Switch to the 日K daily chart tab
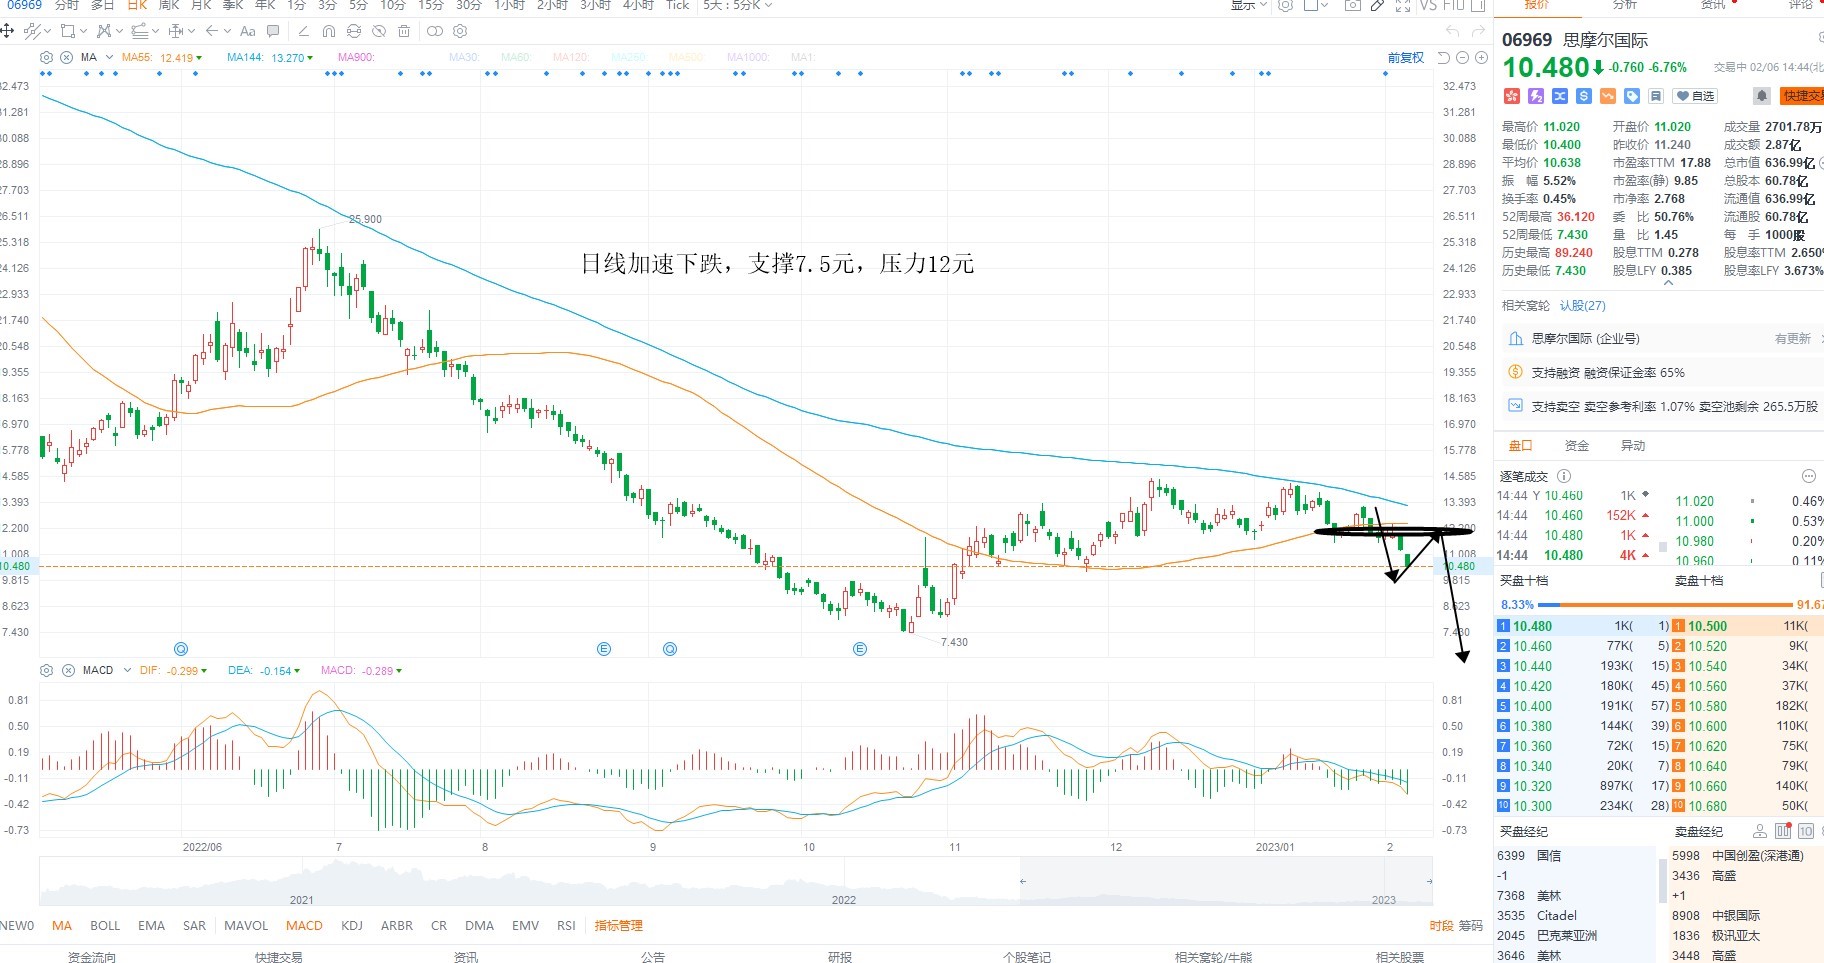This screenshot has width=1824, height=963. (137, 5)
